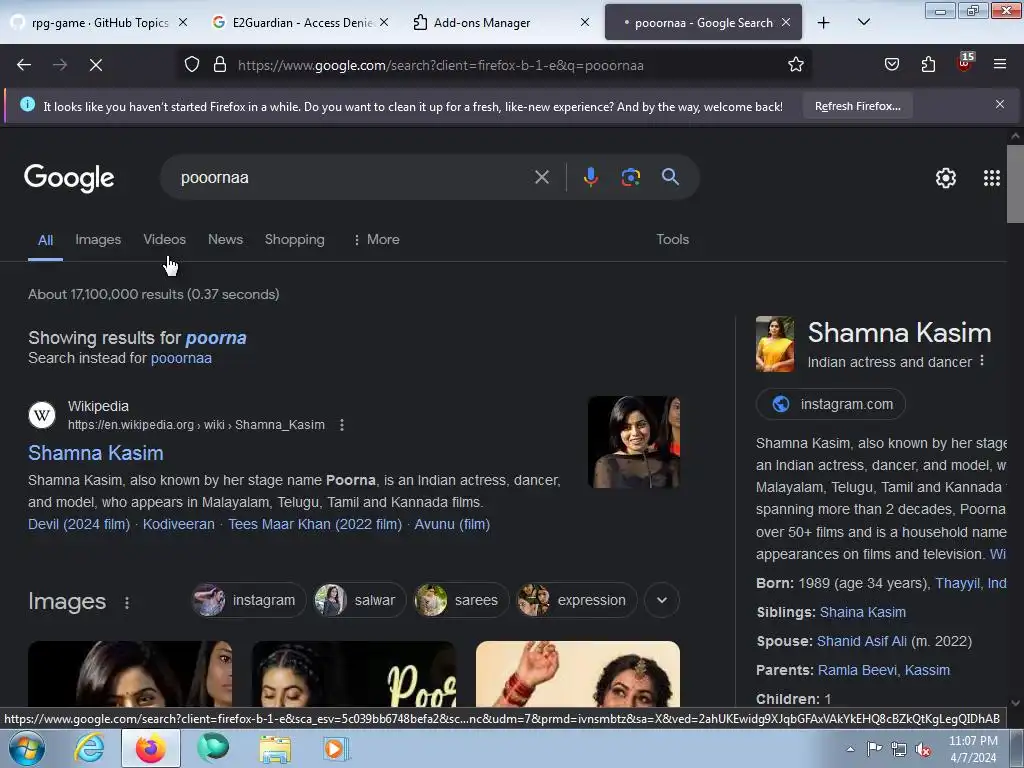Start voice search with microphone

(x=590, y=177)
